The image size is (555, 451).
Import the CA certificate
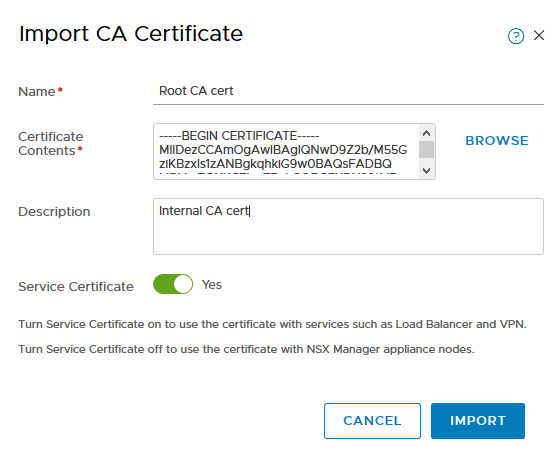[x=477, y=421]
